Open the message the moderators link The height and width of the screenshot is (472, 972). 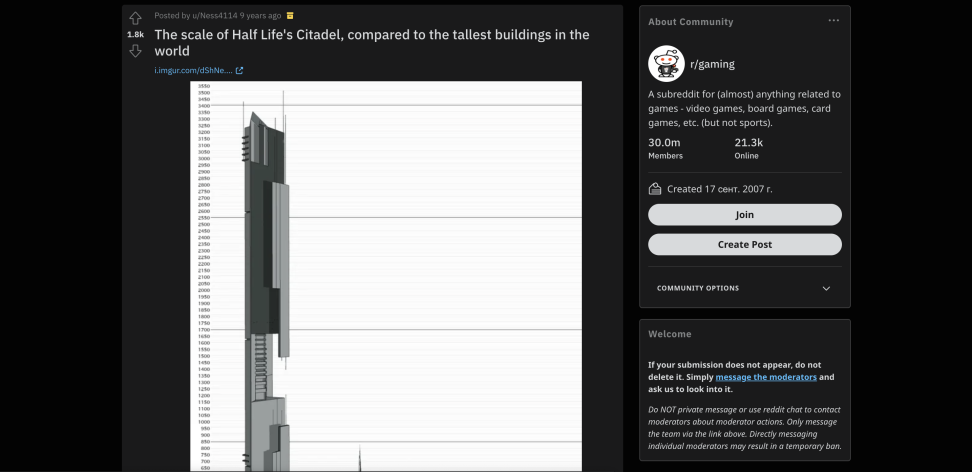click(766, 377)
